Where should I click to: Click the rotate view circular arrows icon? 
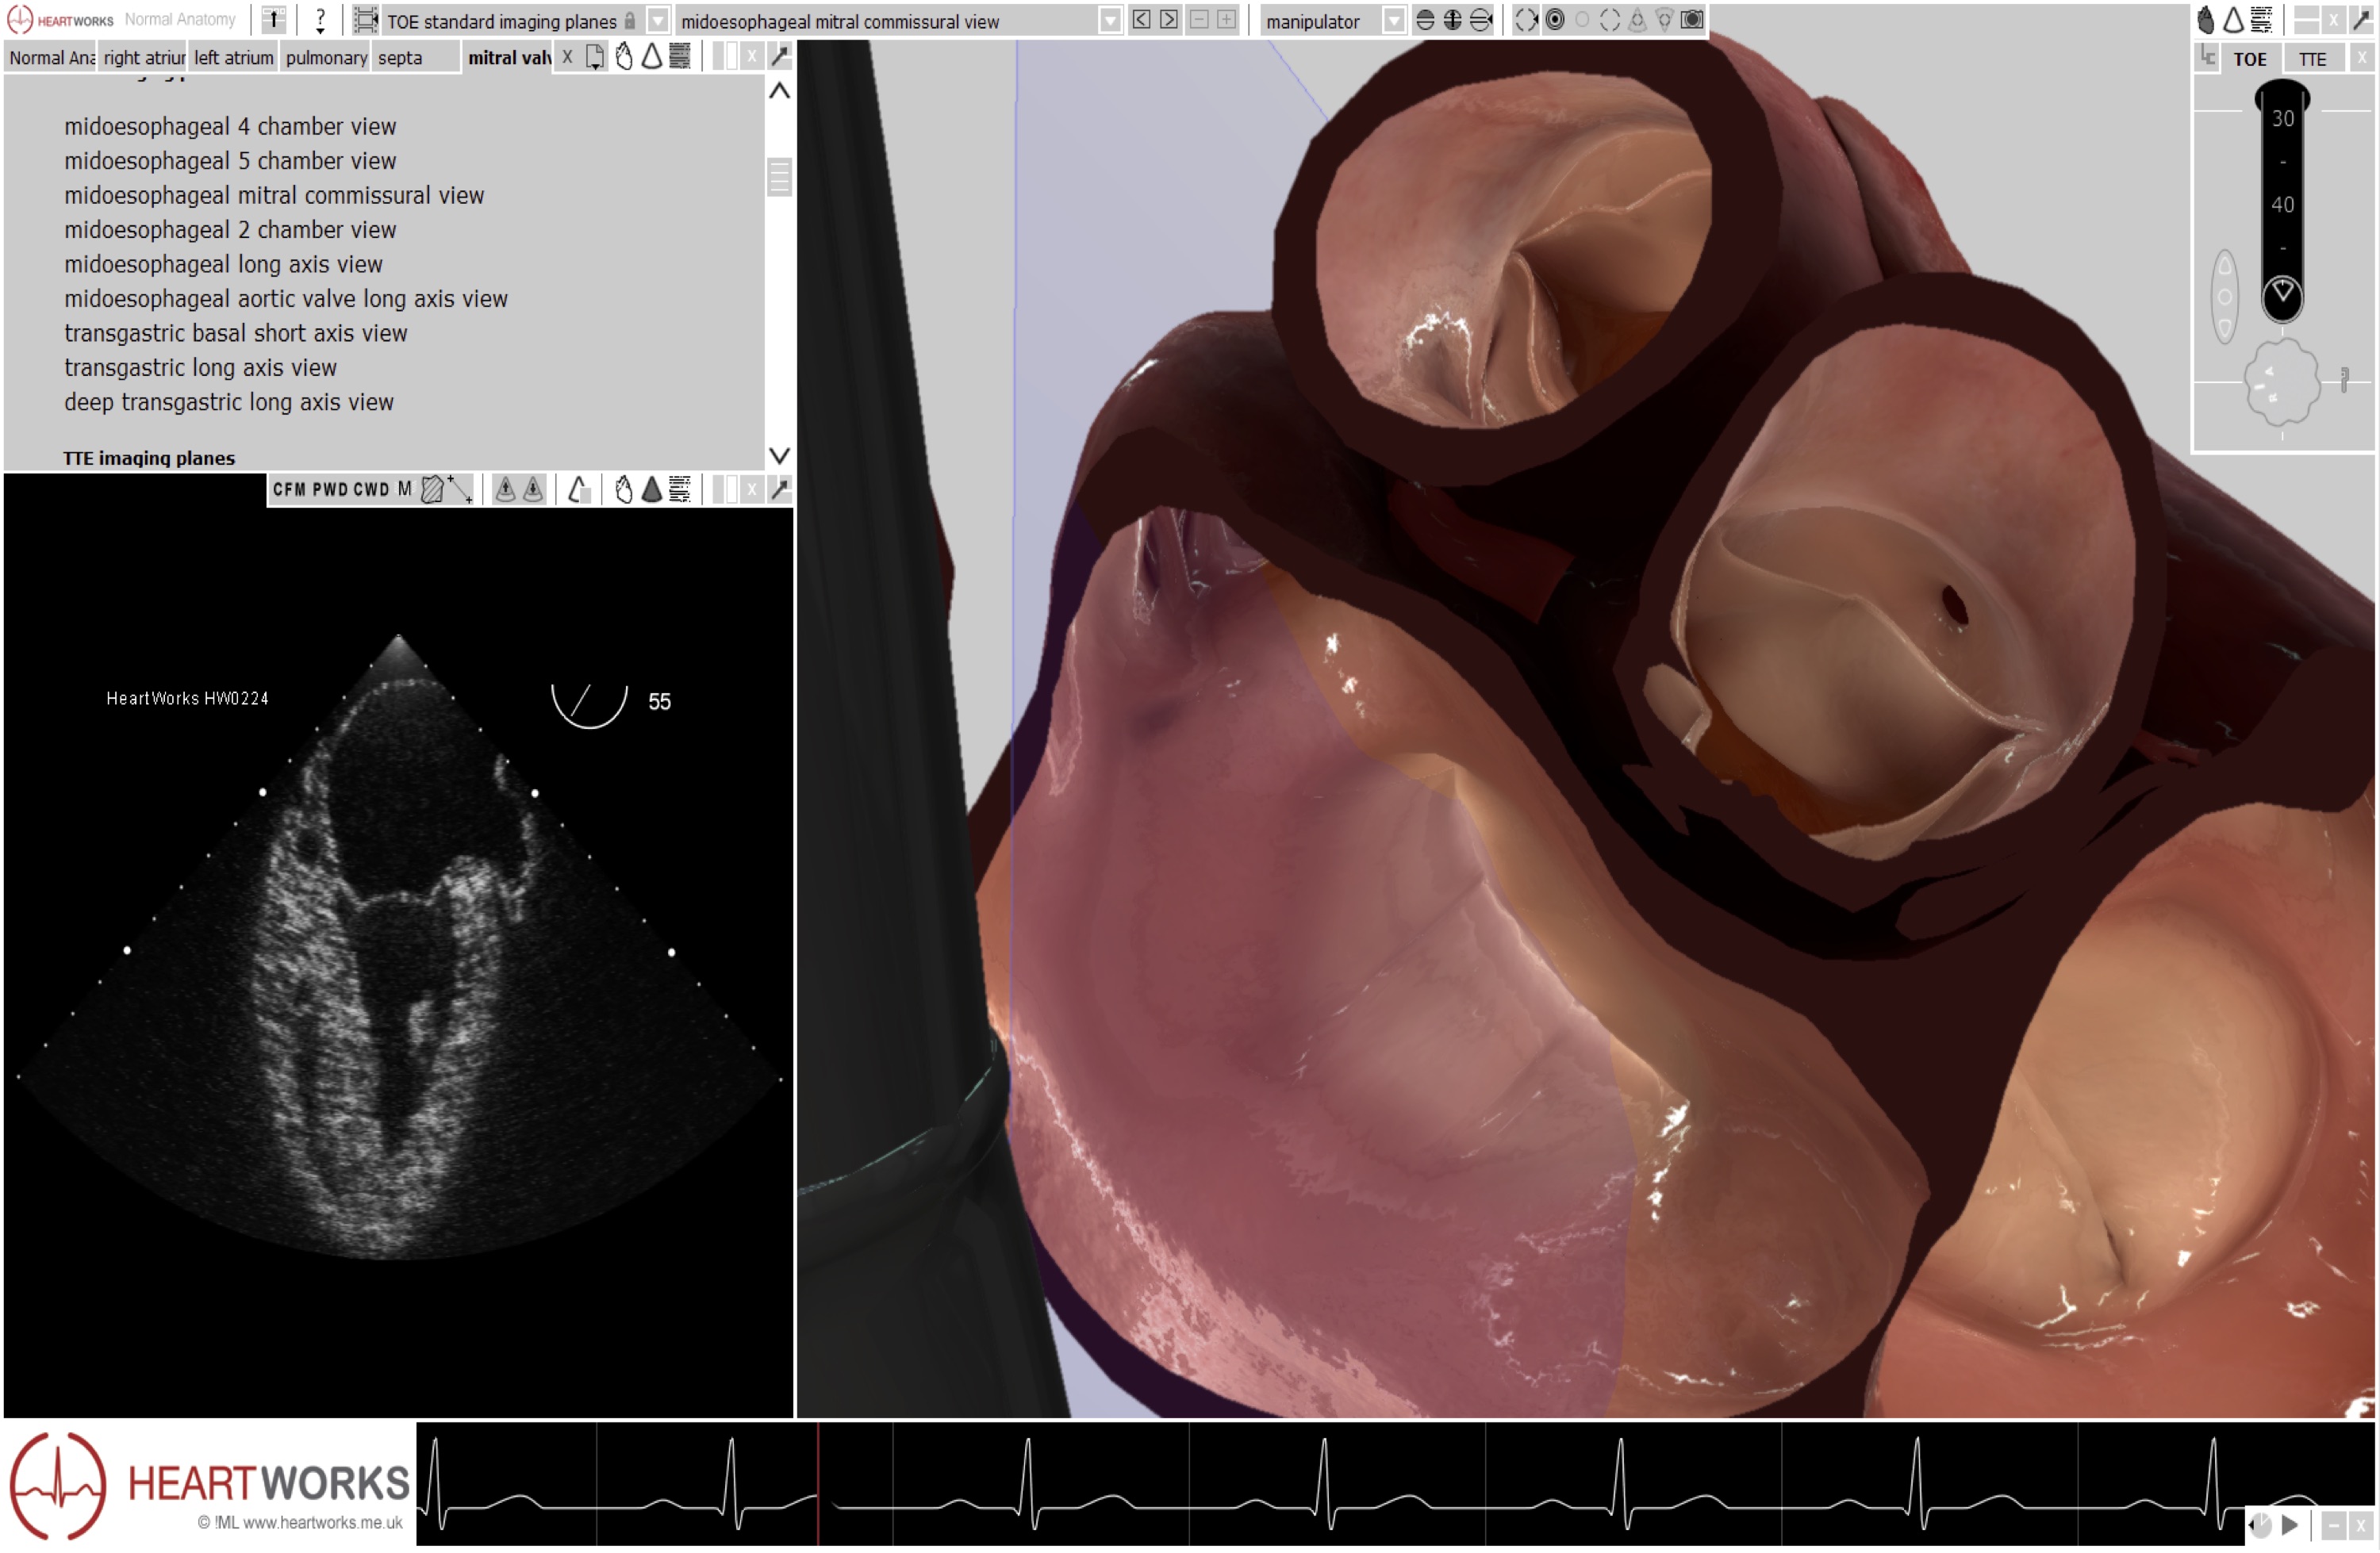(x=1526, y=20)
